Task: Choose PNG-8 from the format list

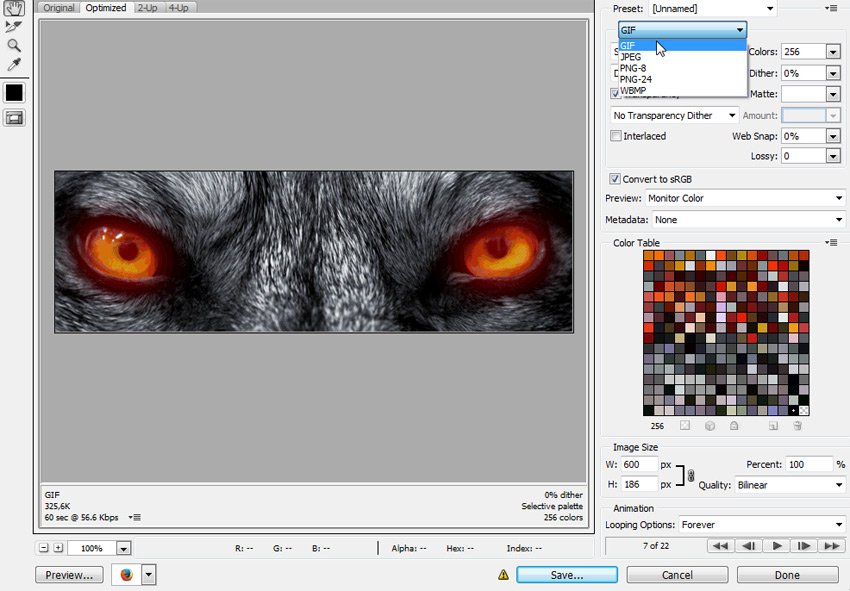Action: [682, 68]
